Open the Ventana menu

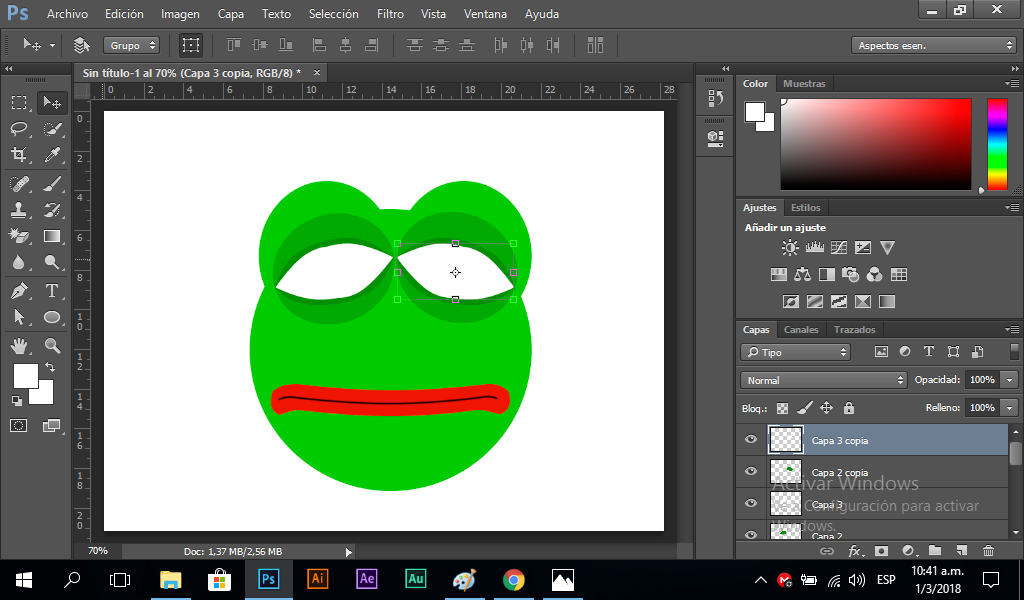[485, 14]
